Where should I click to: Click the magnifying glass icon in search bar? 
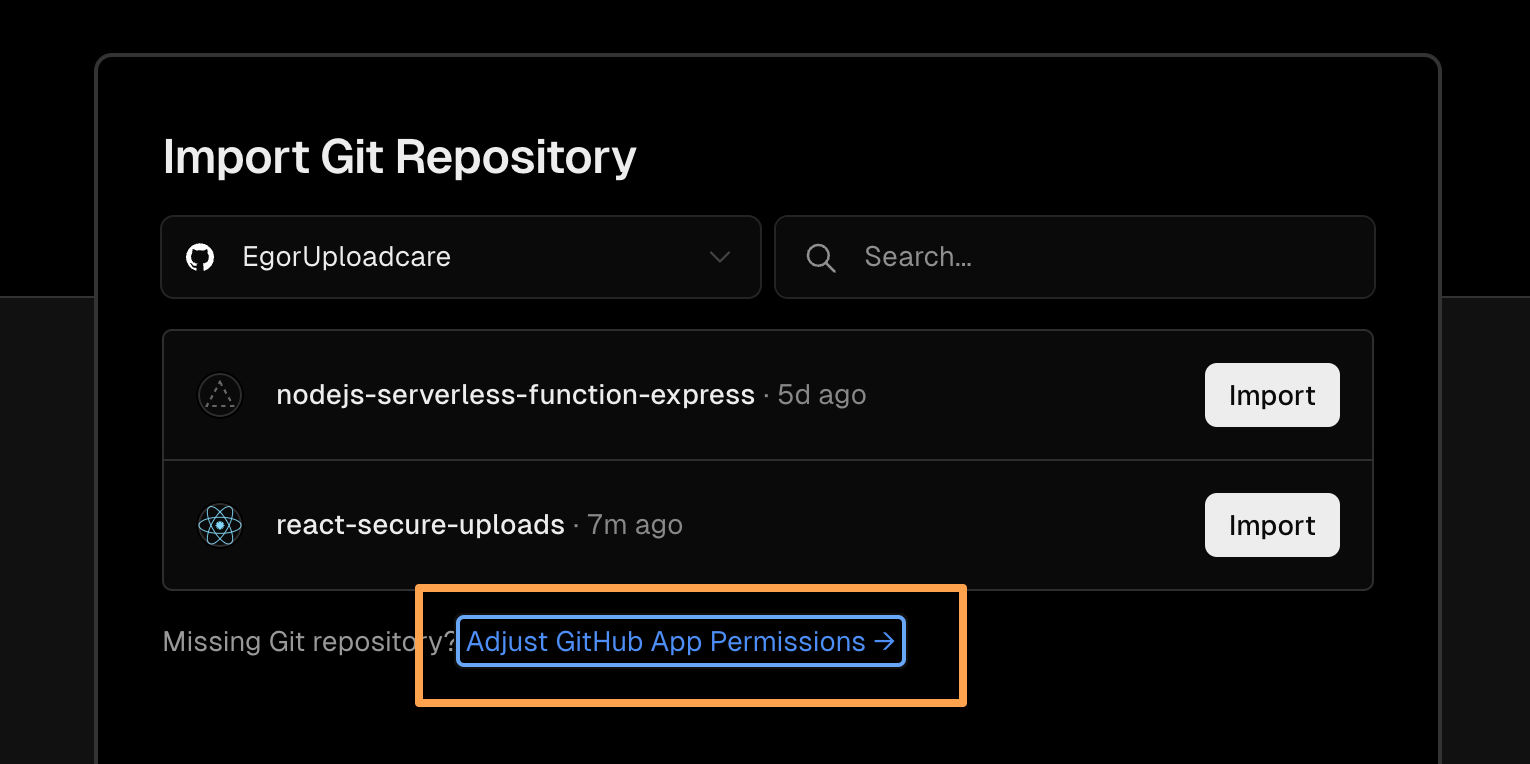[x=821, y=257]
